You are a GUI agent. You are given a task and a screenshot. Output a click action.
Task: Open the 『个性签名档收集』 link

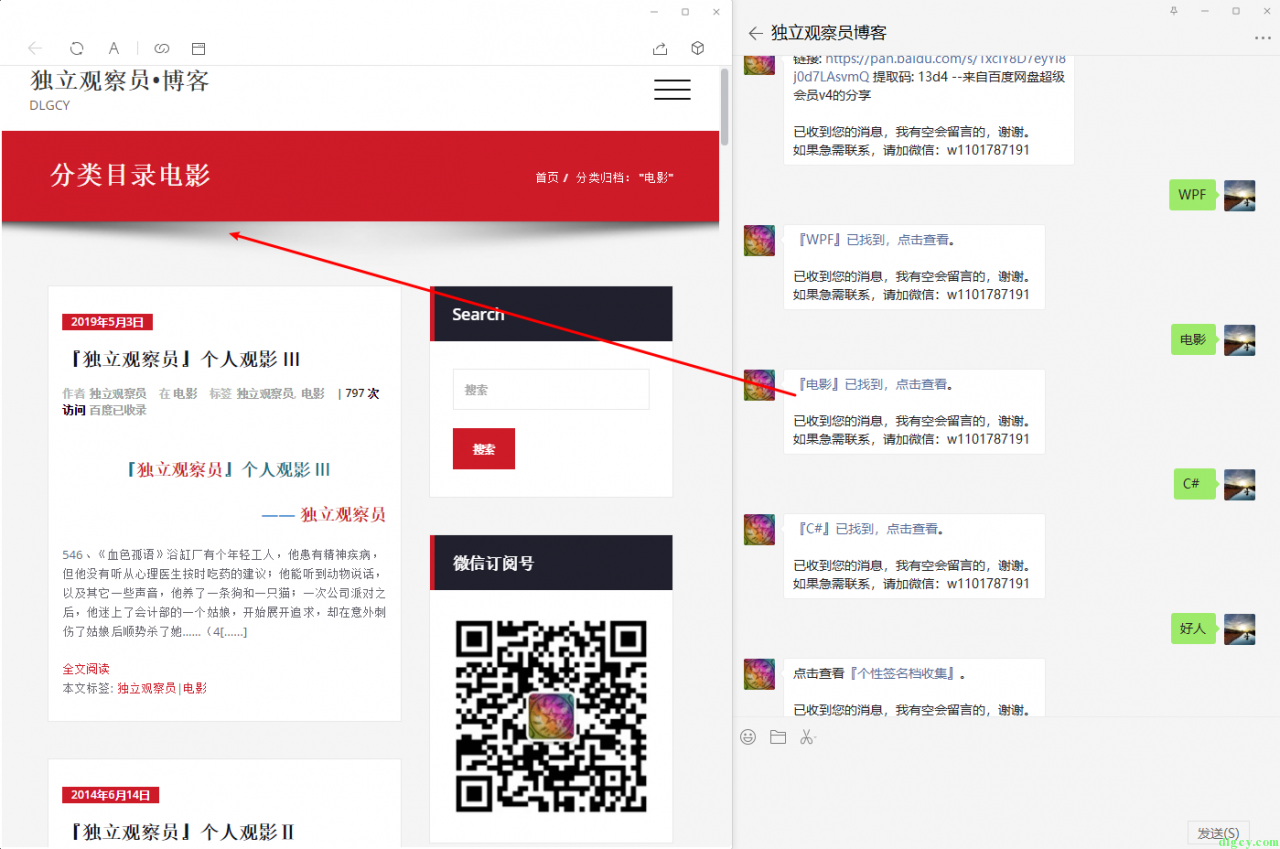pos(903,674)
